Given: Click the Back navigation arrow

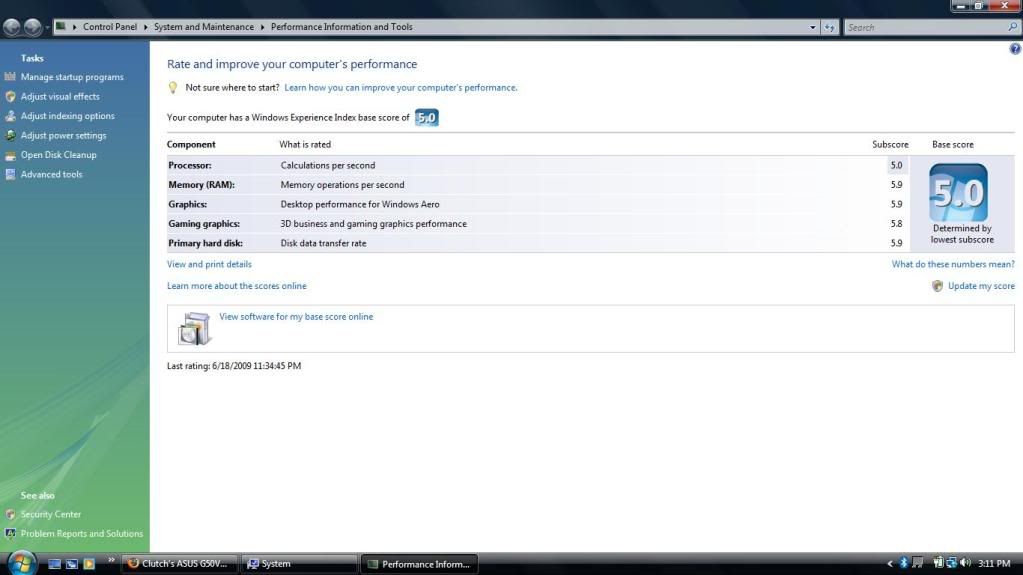Looking at the screenshot, I should click(x=12, y=27).
